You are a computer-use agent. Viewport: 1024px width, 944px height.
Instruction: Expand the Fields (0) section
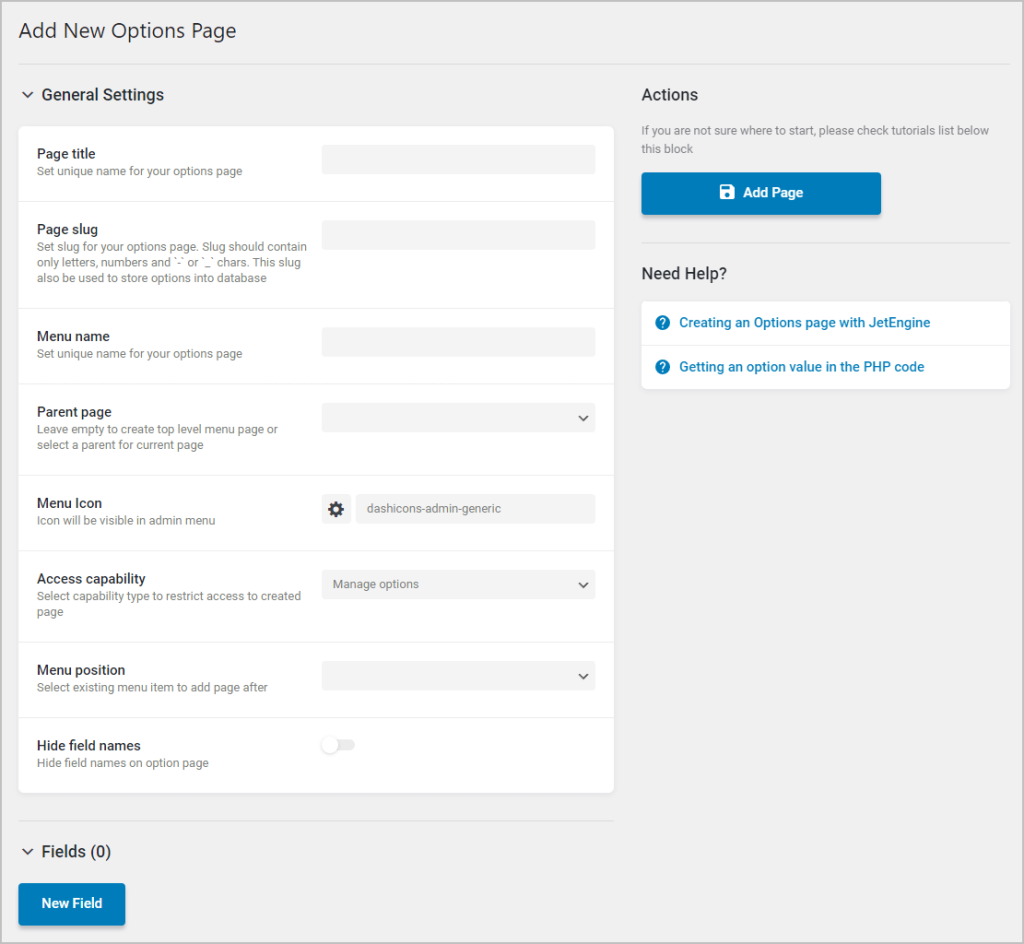(x=28, y=851)
